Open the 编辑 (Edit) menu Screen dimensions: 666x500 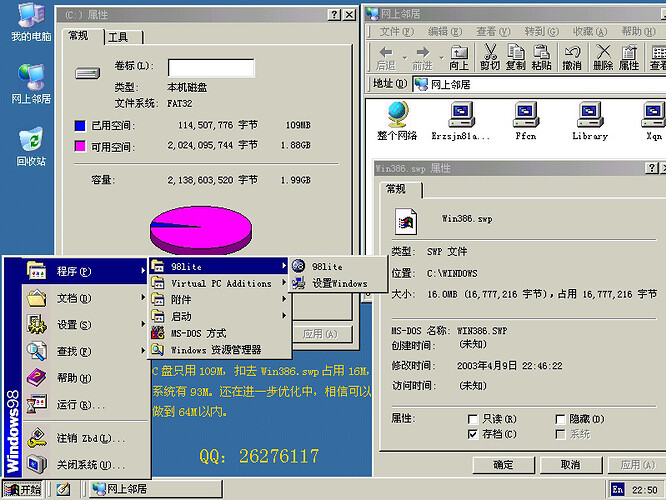tap(444, 32)
